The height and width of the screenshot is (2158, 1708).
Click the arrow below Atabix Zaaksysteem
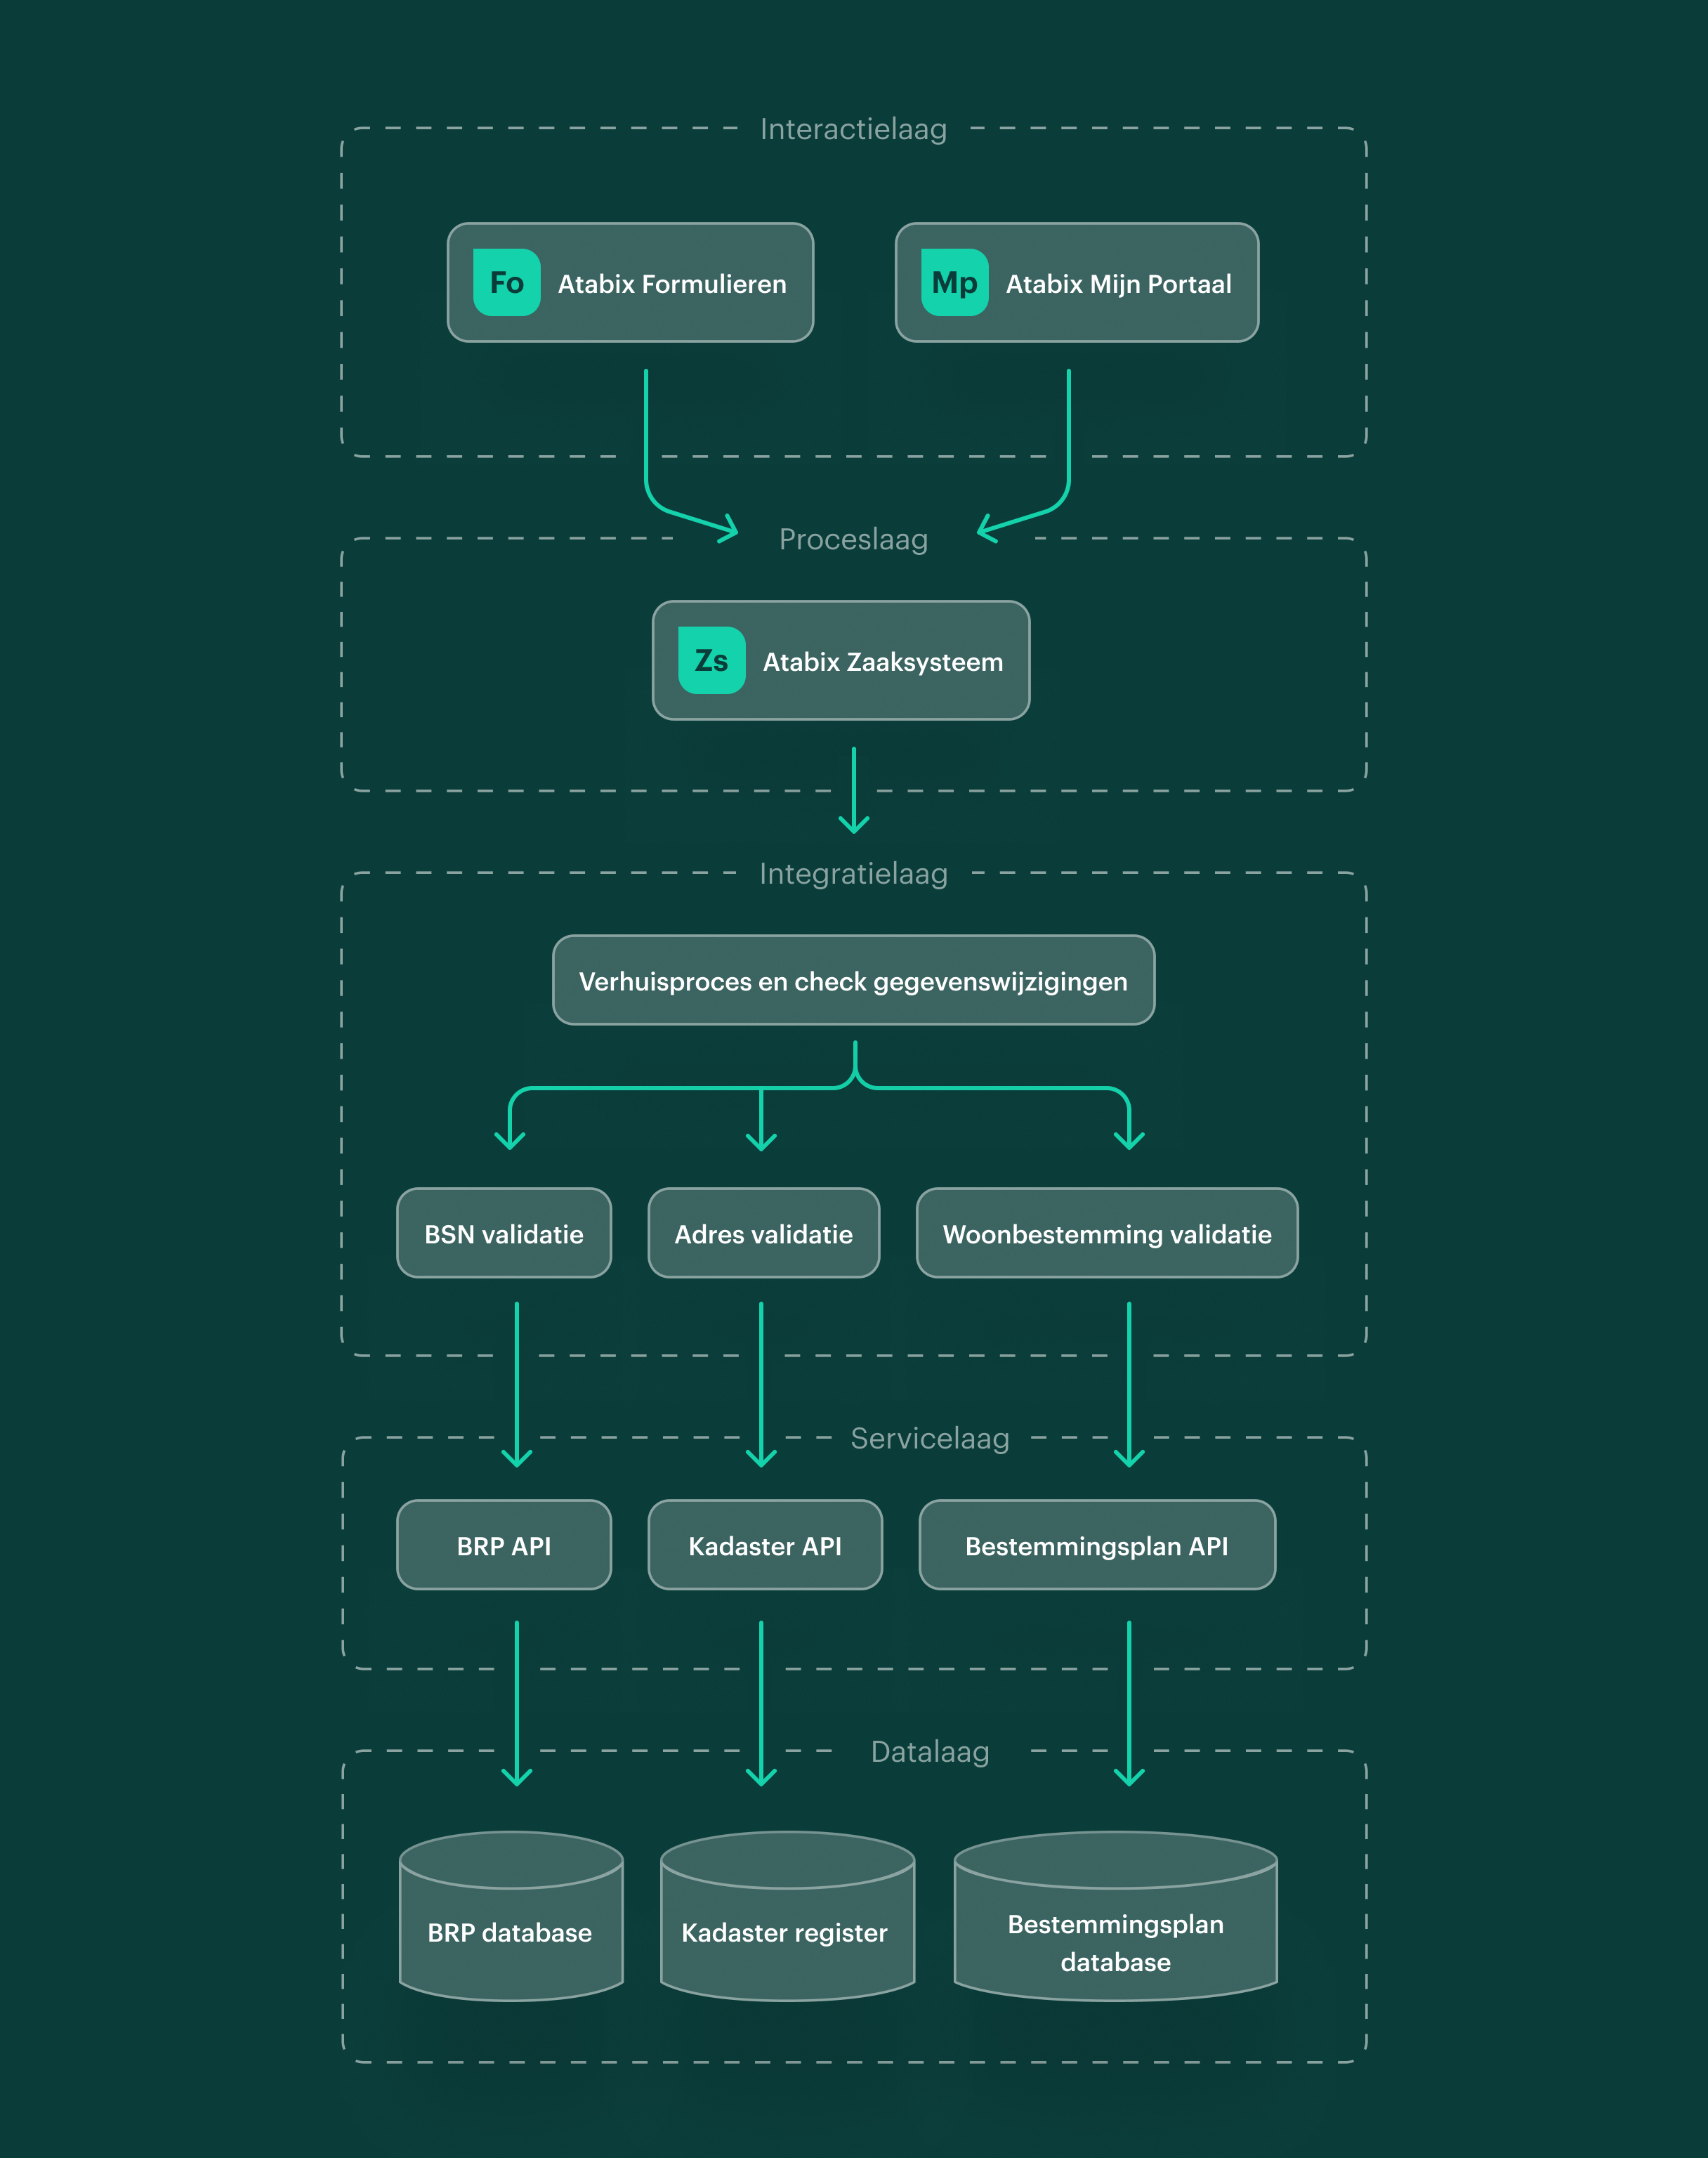tap(853, 790)
